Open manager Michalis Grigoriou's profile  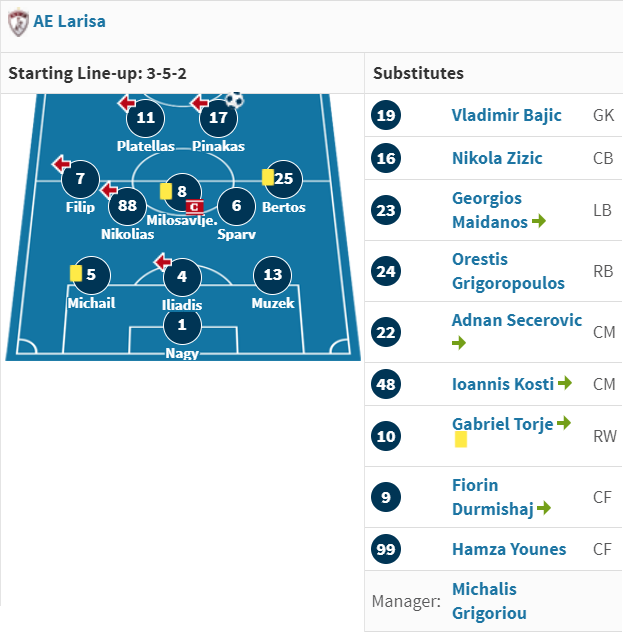coord(489,601)
